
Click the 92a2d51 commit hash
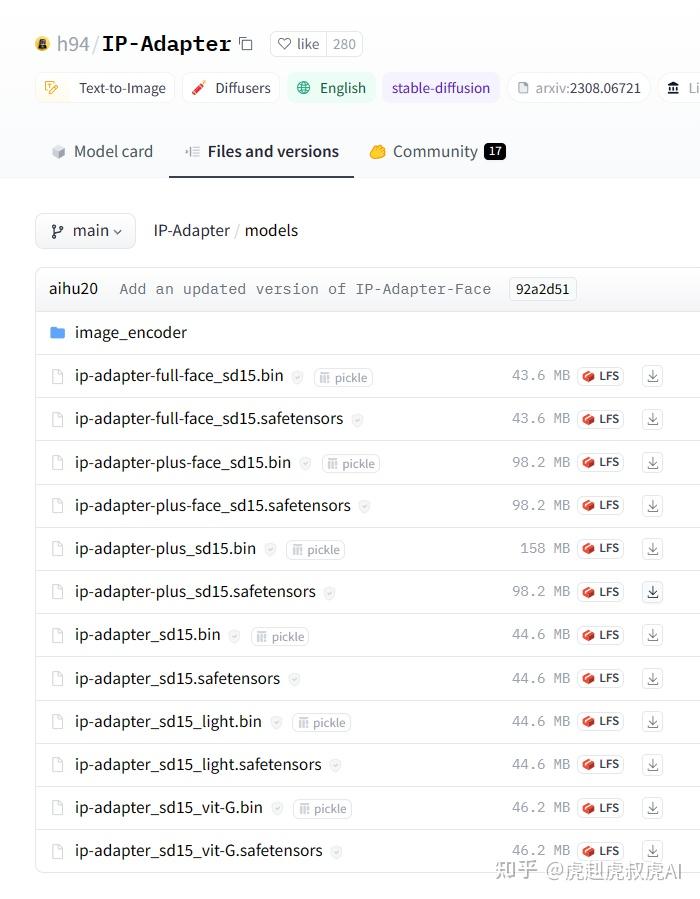542,289
